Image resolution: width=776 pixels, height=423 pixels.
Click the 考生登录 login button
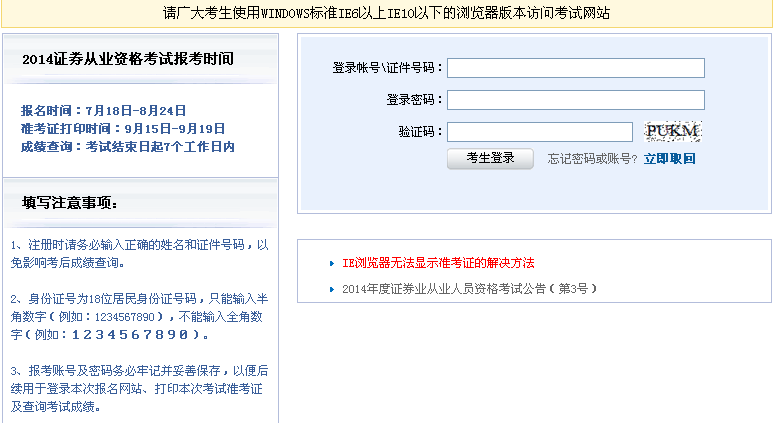coord(490,159)
